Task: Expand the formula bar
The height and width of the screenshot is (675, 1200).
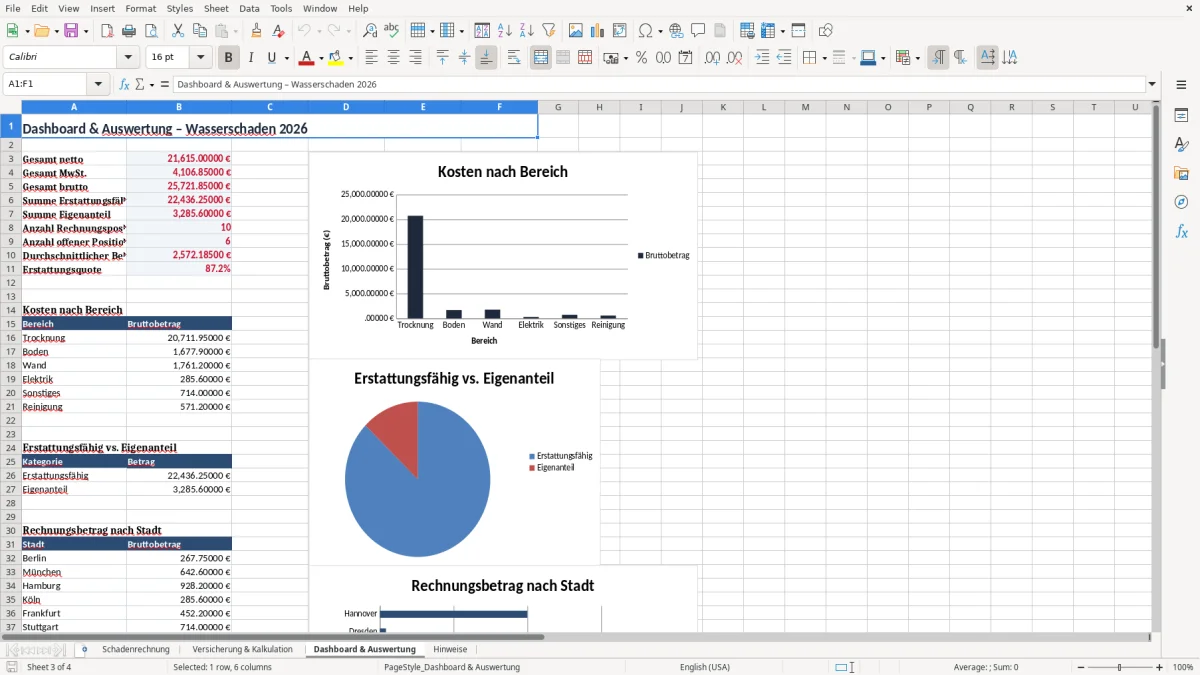Action: coord(1152,84)
